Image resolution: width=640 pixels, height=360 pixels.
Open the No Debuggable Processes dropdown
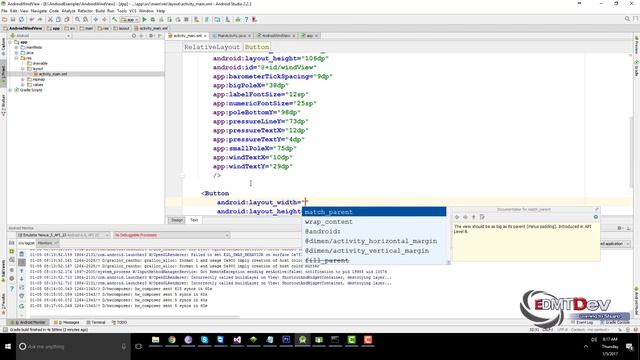coord(171,235)
